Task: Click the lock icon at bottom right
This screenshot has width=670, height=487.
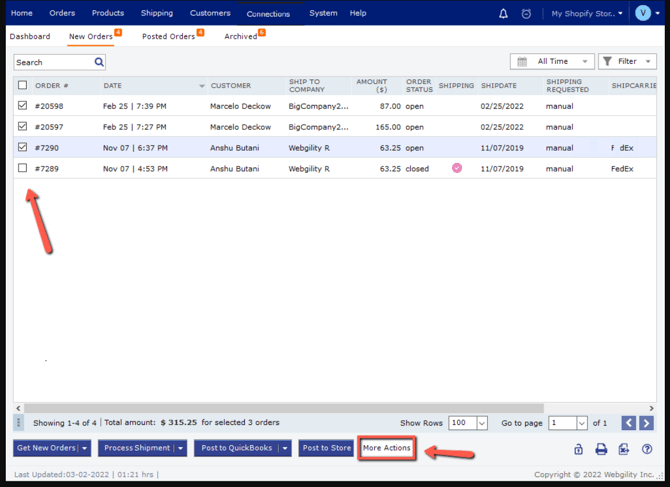Action: (x=578, y=449)
